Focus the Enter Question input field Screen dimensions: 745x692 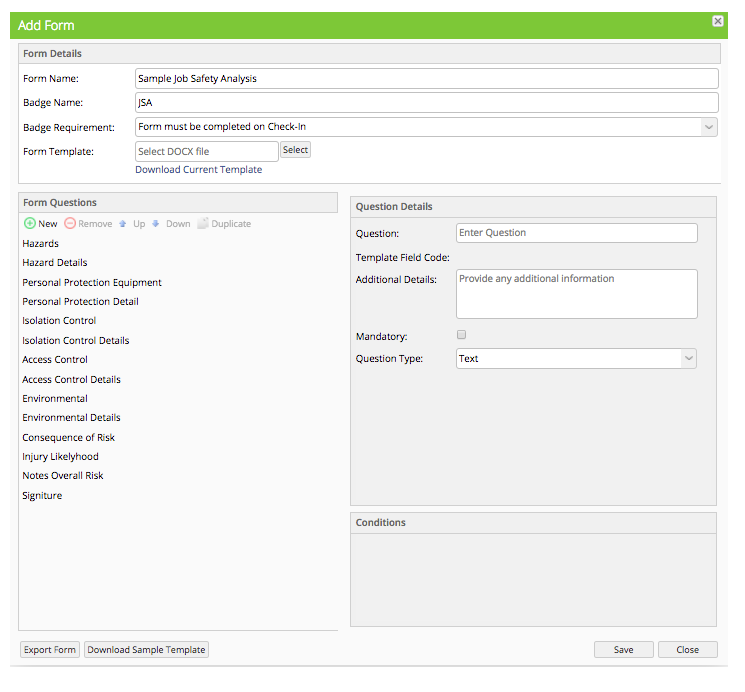[x=577, y=233]
